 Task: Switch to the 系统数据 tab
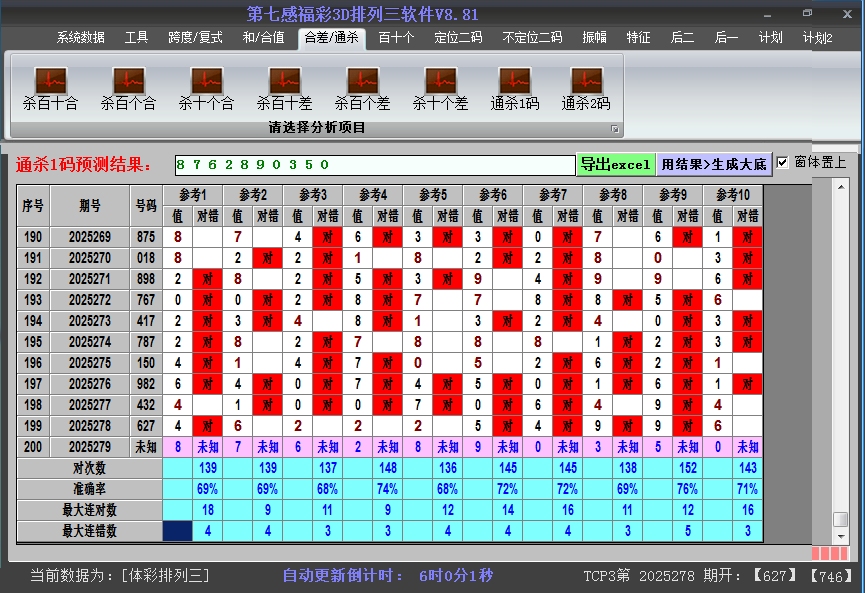80,38
